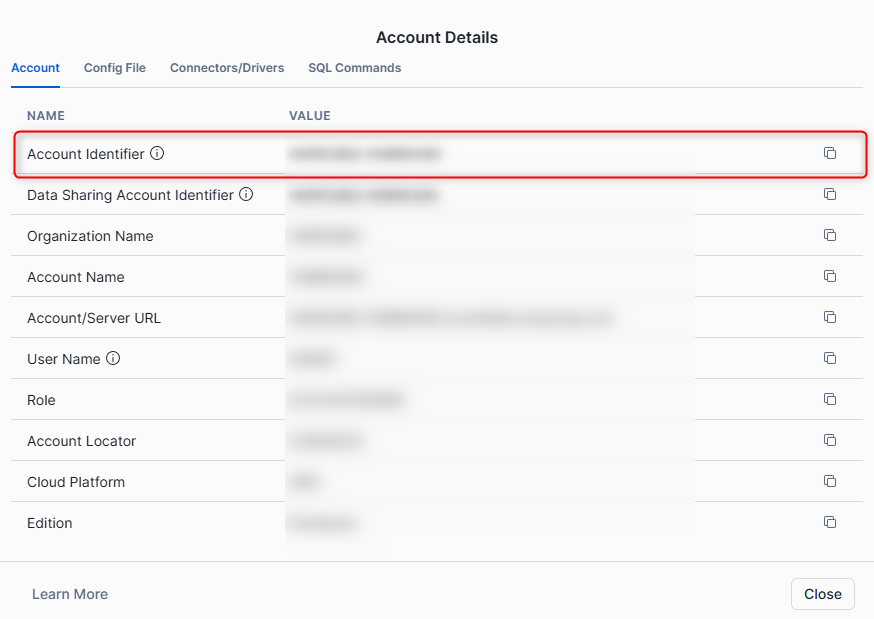Screen dimensions: 874x619
Task: Click the blurred Account/Server URL value
Action: pos(450,318)
